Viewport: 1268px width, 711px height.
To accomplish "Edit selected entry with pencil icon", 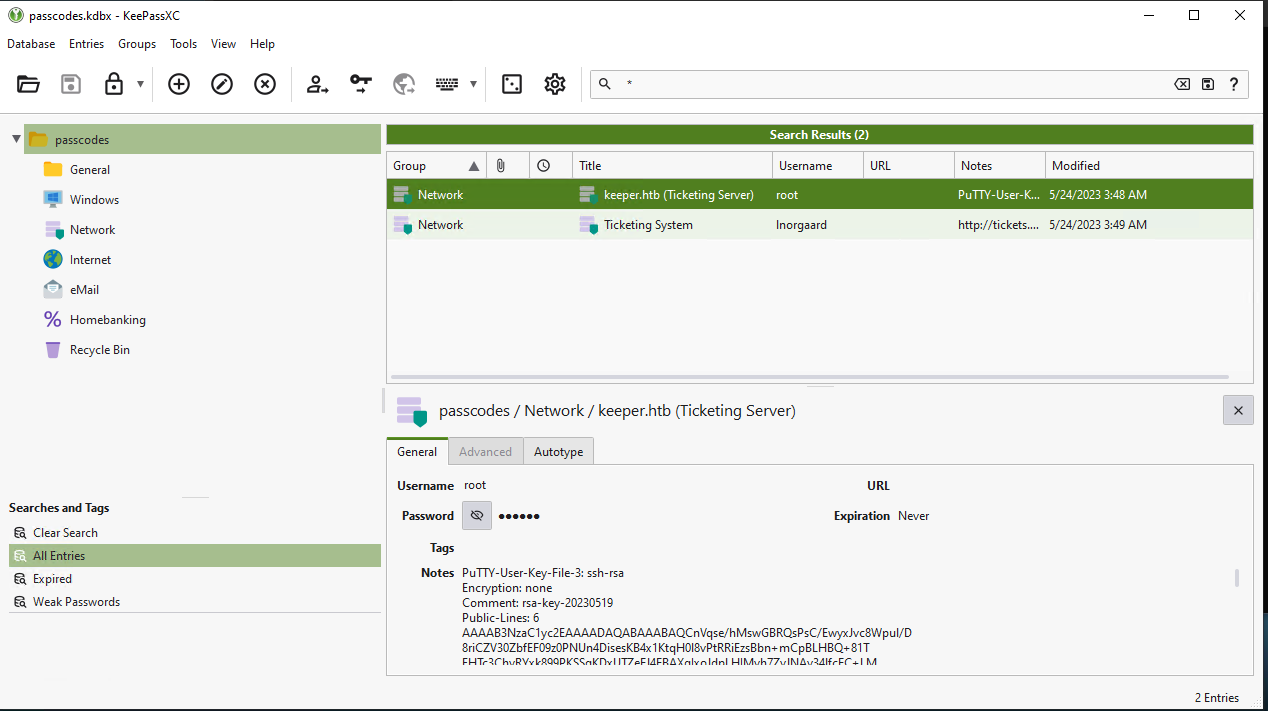I will [222, 84].
